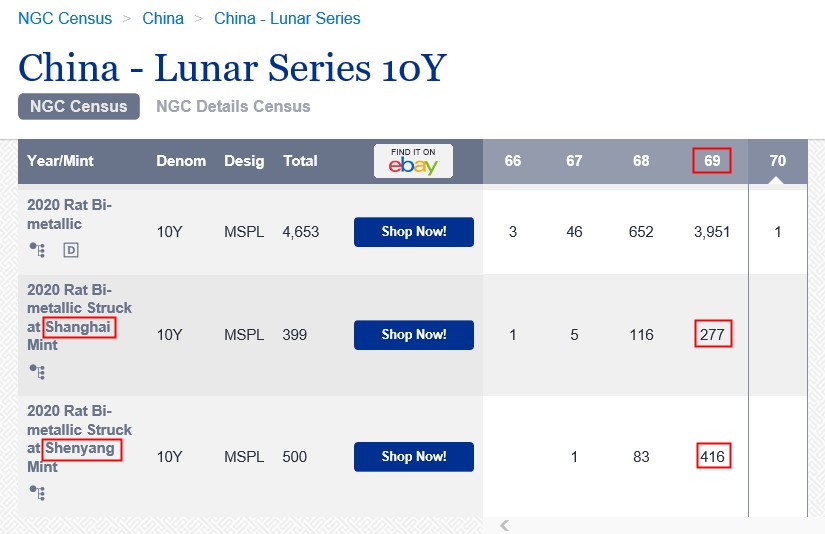Click the D details icon for 2020 Rat Bi-metallic
The height and width of the screenshot is (534, 825).
[x=71, y=250]
